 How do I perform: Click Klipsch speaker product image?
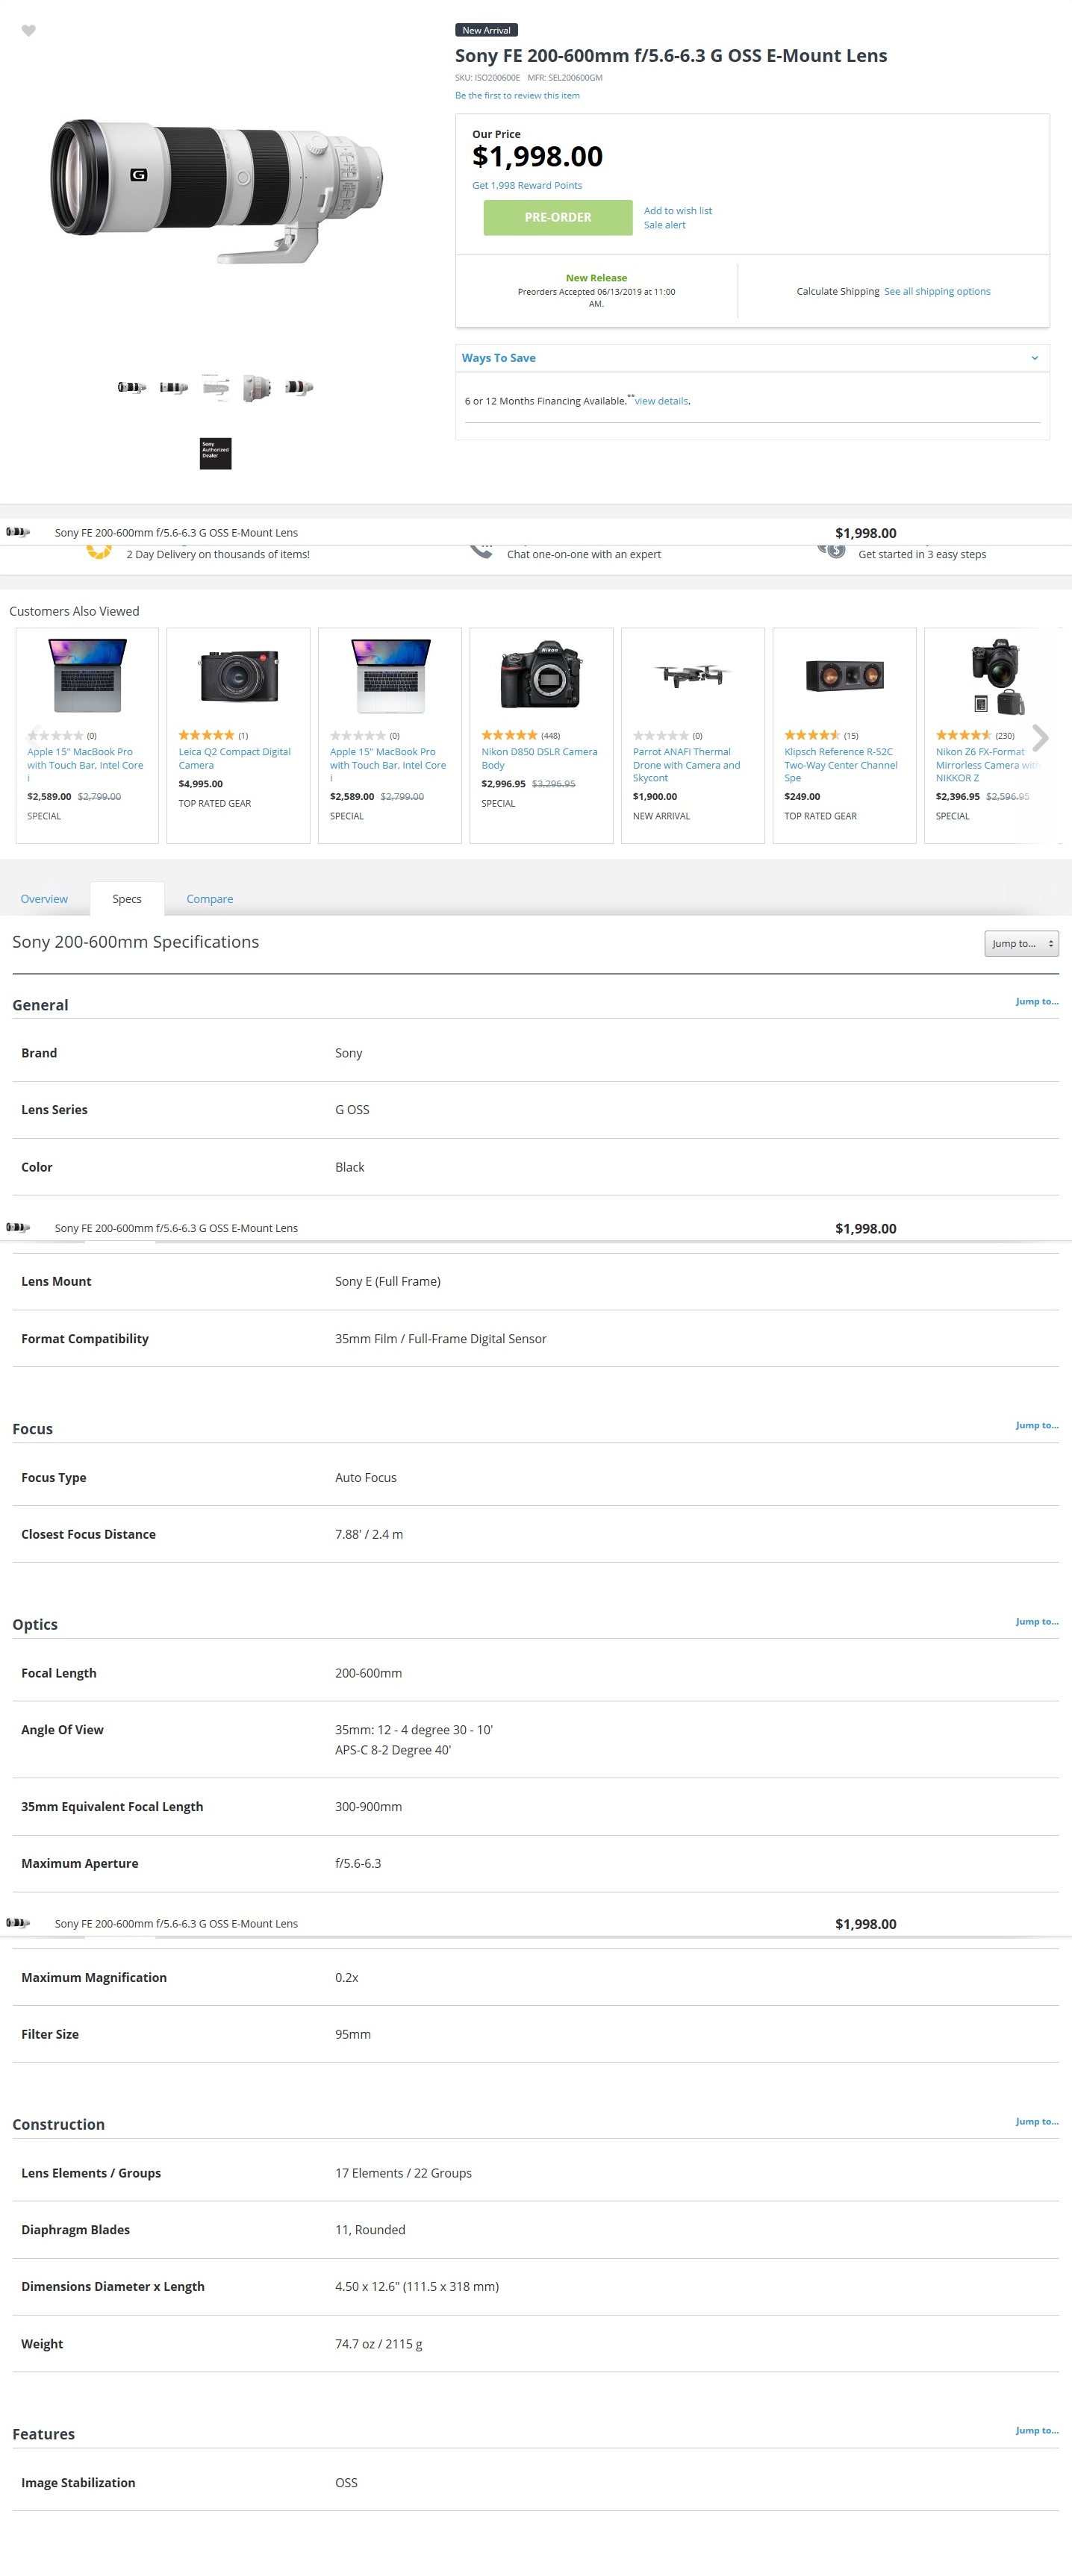(x=845, y=676)
